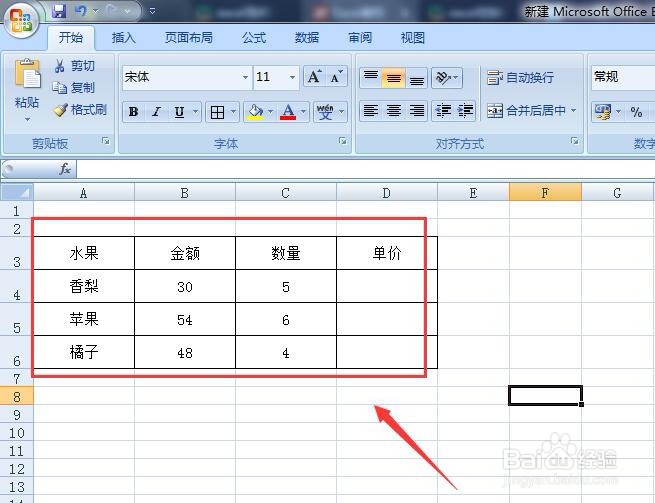Apply percent style format
The width and height of the screenshot is (655, 503).
click(636, 112)
